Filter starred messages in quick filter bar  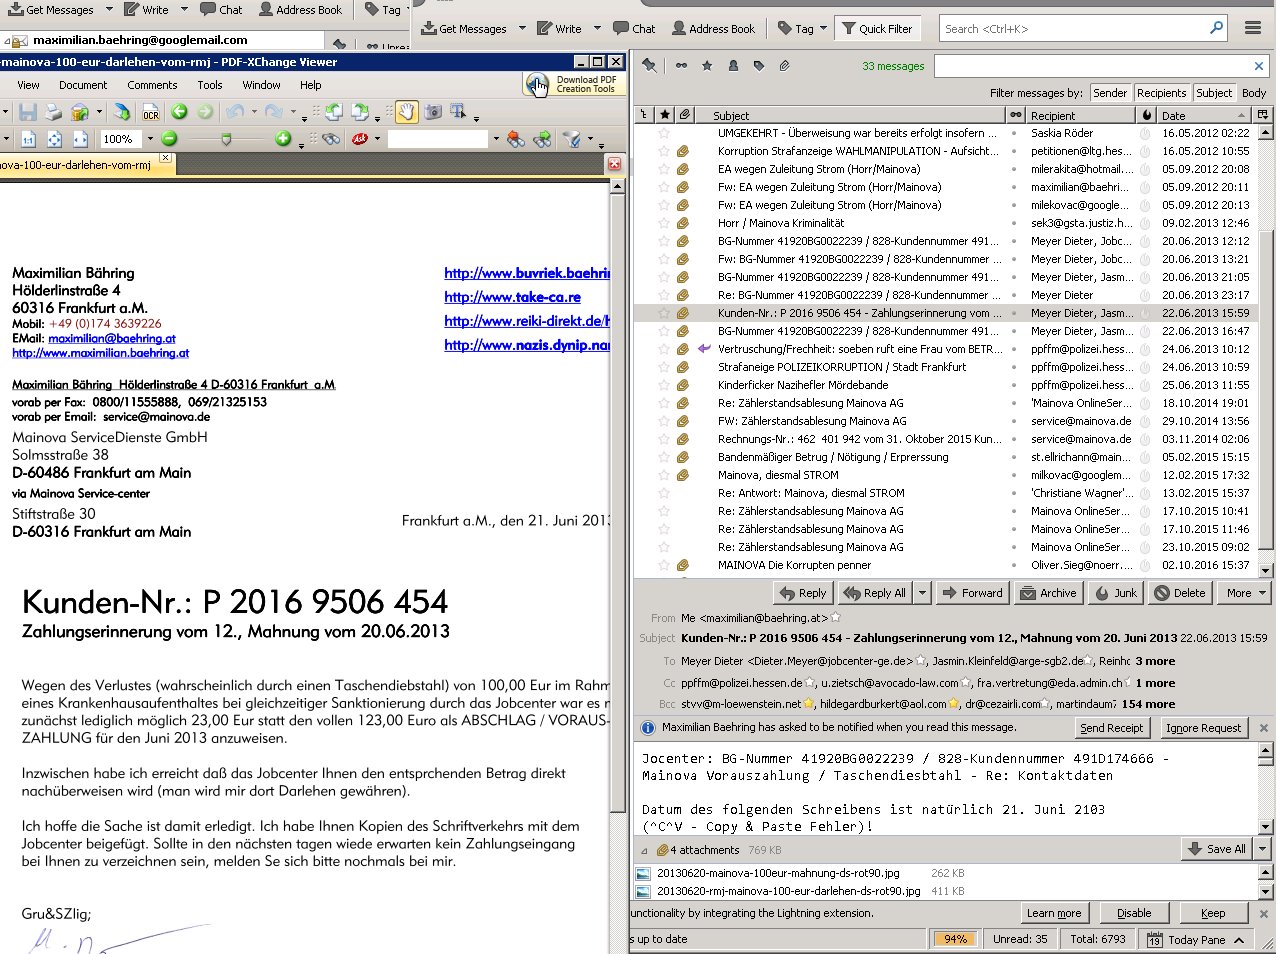[707, 66]
